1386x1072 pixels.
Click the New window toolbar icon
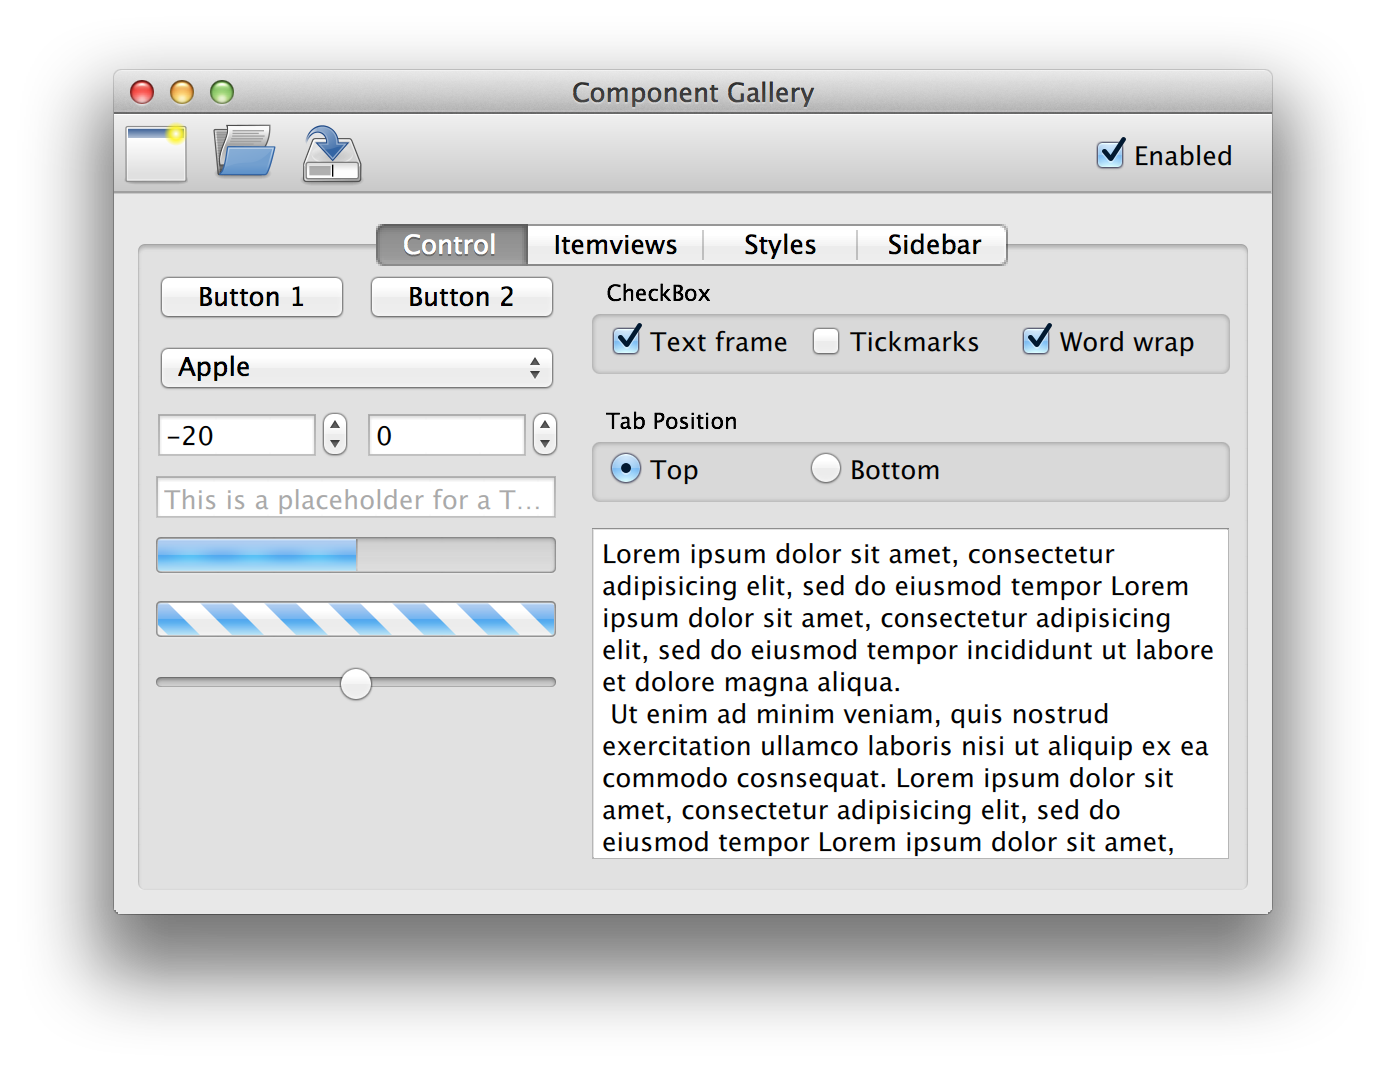click(156, 154)
